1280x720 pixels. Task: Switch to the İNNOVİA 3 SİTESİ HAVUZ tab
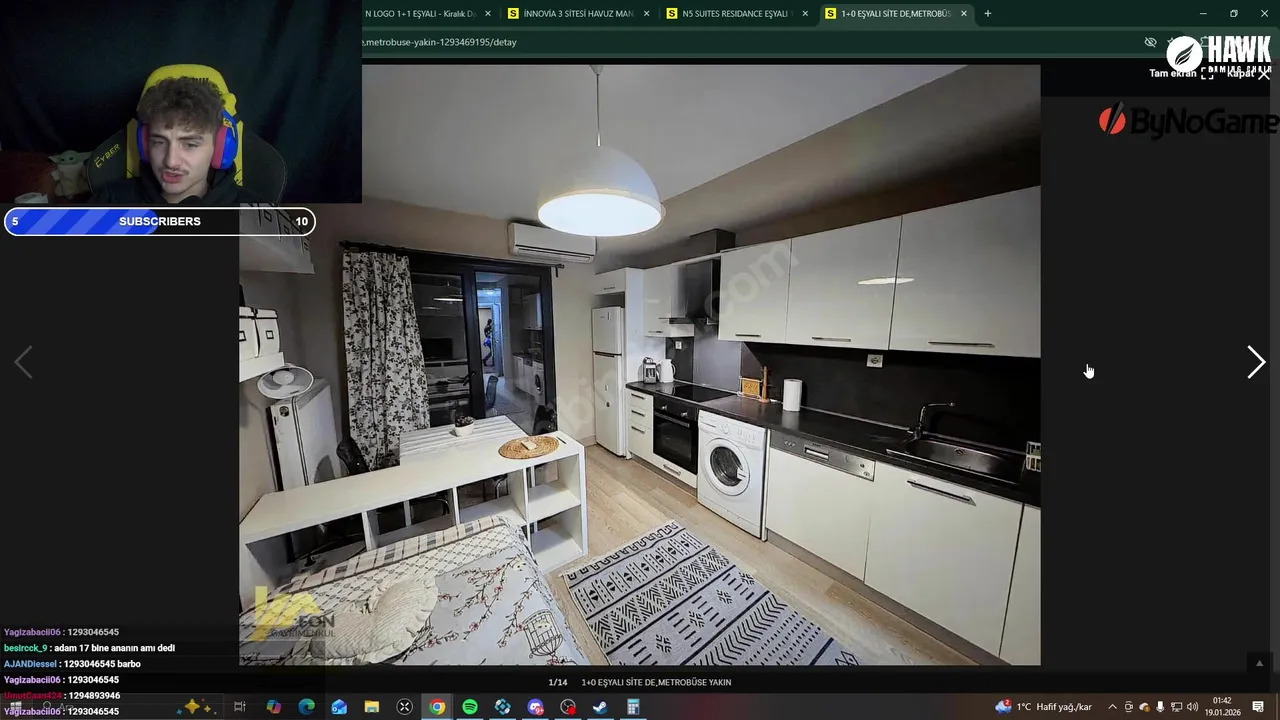click(579, 14)
